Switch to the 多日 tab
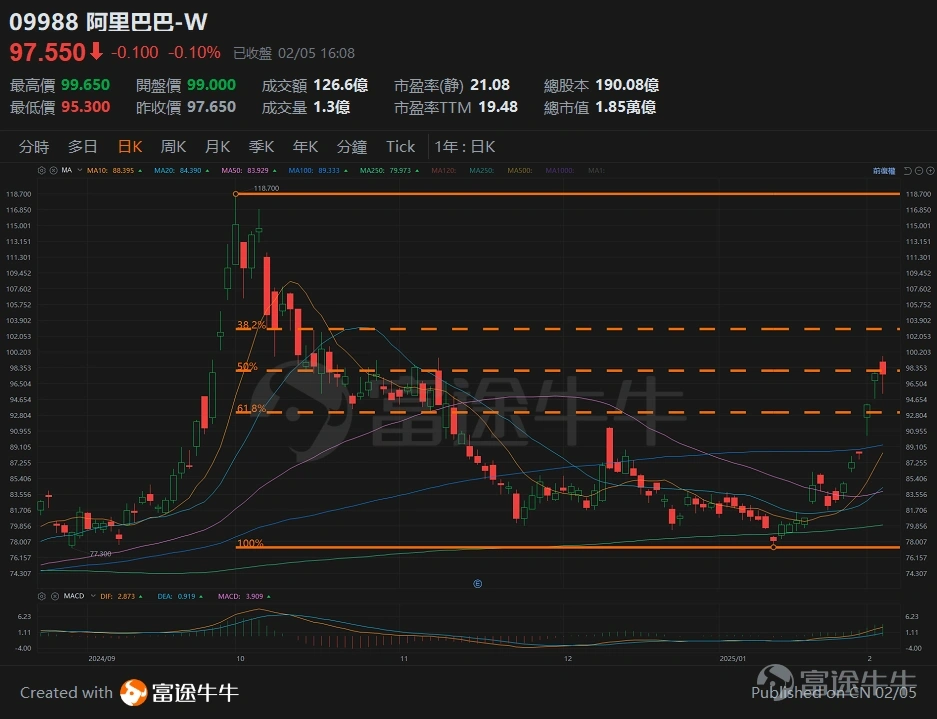The height and width of the screenshot is (719, 937). [82, 146]
